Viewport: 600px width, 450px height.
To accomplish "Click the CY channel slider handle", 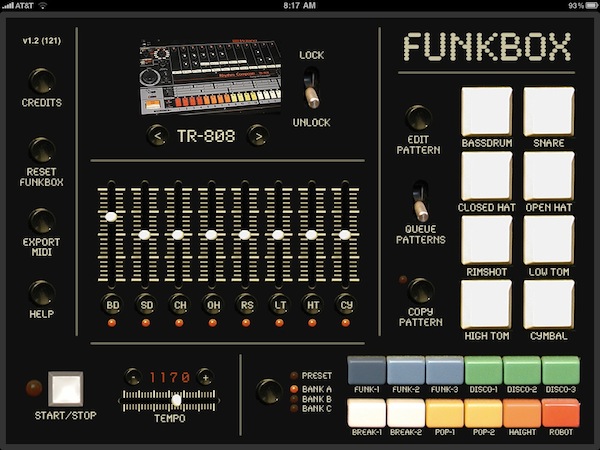I will [x=345, y=235].
